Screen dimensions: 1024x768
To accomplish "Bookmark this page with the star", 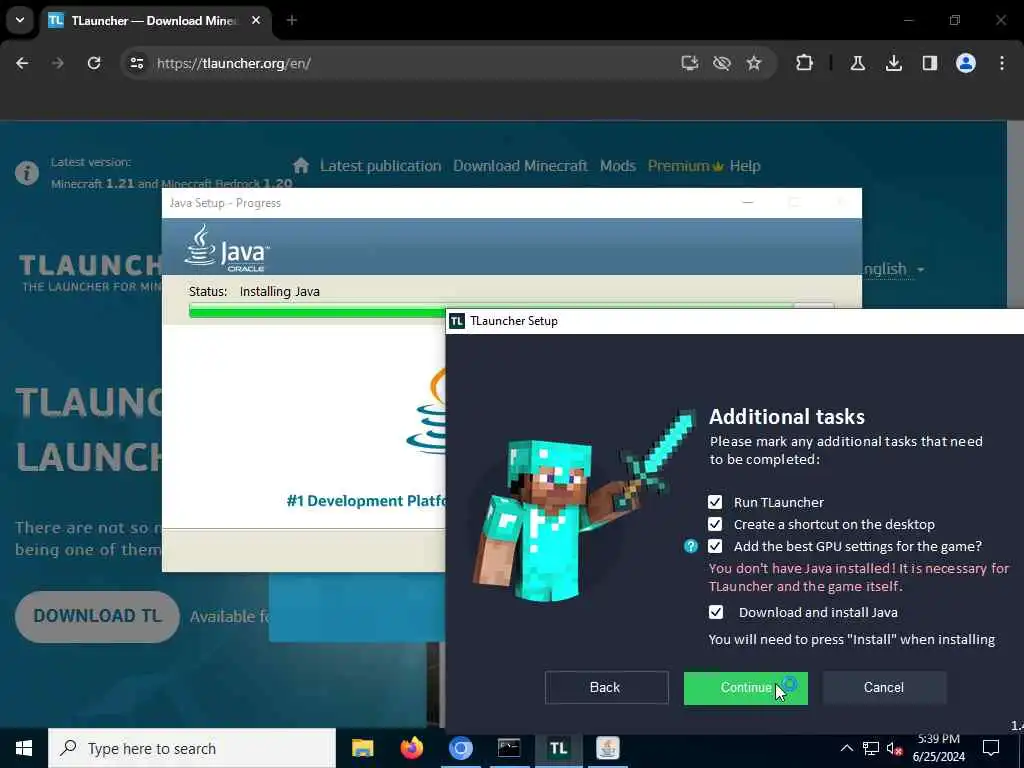I will pos(754,63).
